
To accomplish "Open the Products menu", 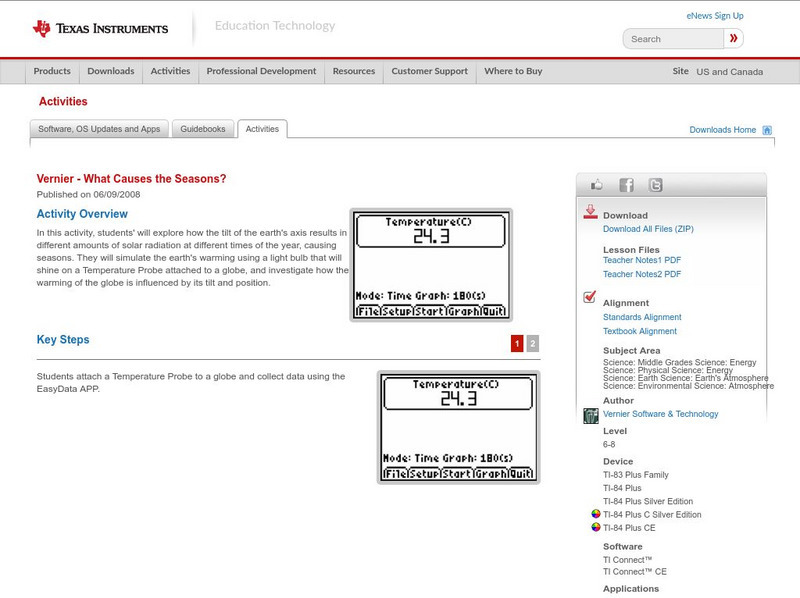I will (52, 71).
